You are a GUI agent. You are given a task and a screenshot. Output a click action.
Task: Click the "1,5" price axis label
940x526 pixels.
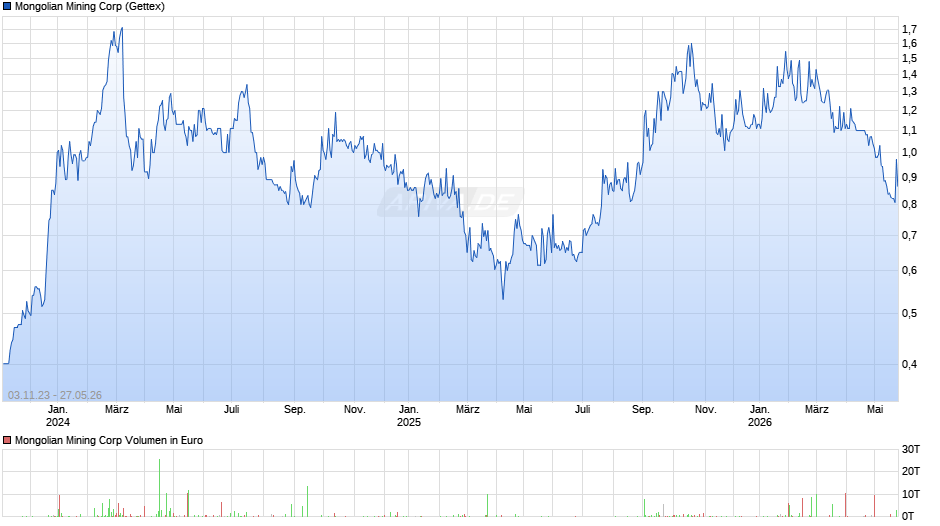coord(909,59)
